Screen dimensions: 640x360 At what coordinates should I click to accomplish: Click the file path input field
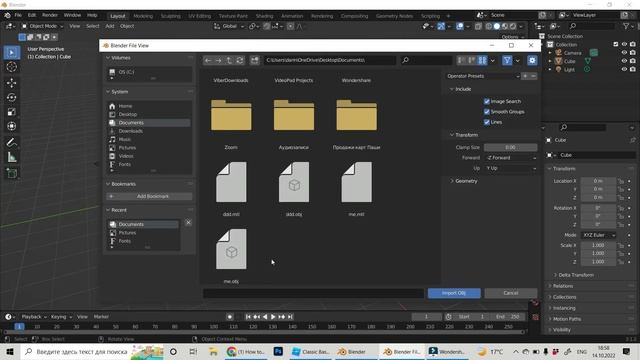330,60
